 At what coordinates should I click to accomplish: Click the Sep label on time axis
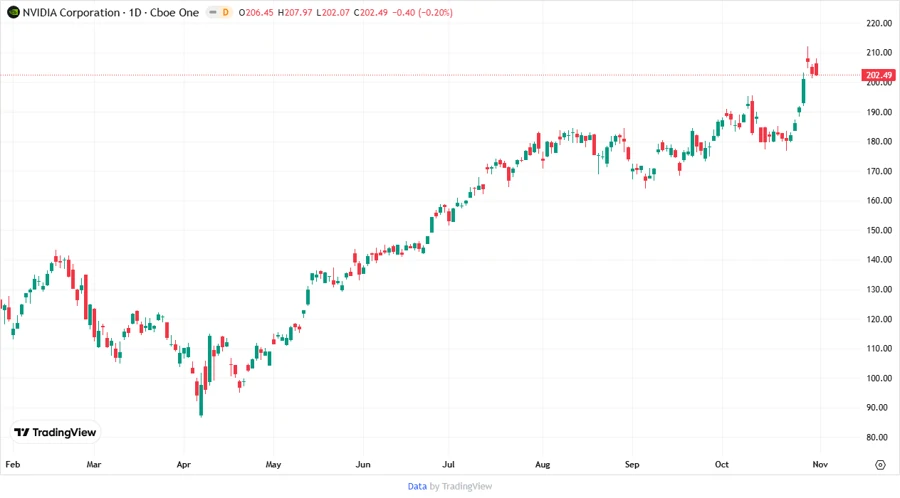coord(632,464)
